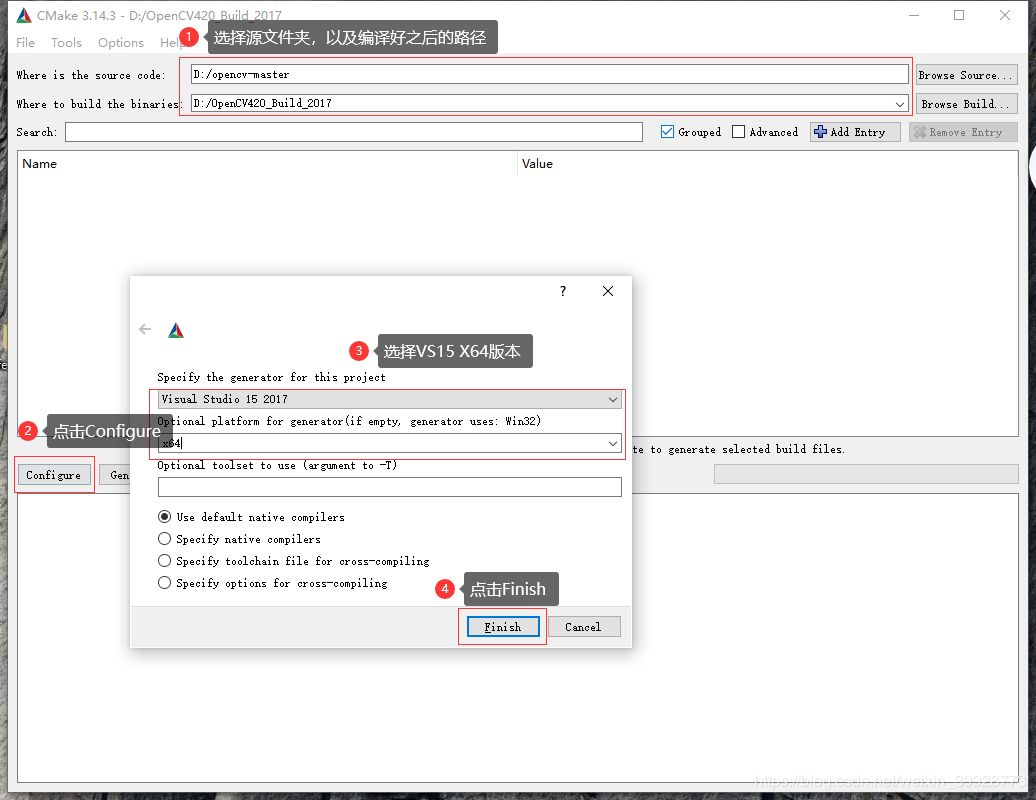Open the Options menu
Image resolution: width=1036 pixels, height=800 pixels.
(x=121, y=42)
